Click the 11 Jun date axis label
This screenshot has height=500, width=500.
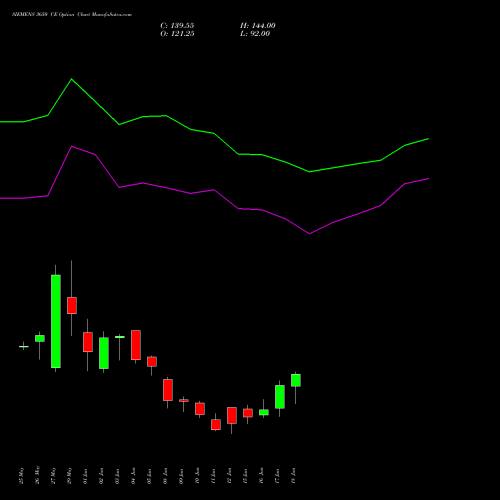(x=214, y=476)
